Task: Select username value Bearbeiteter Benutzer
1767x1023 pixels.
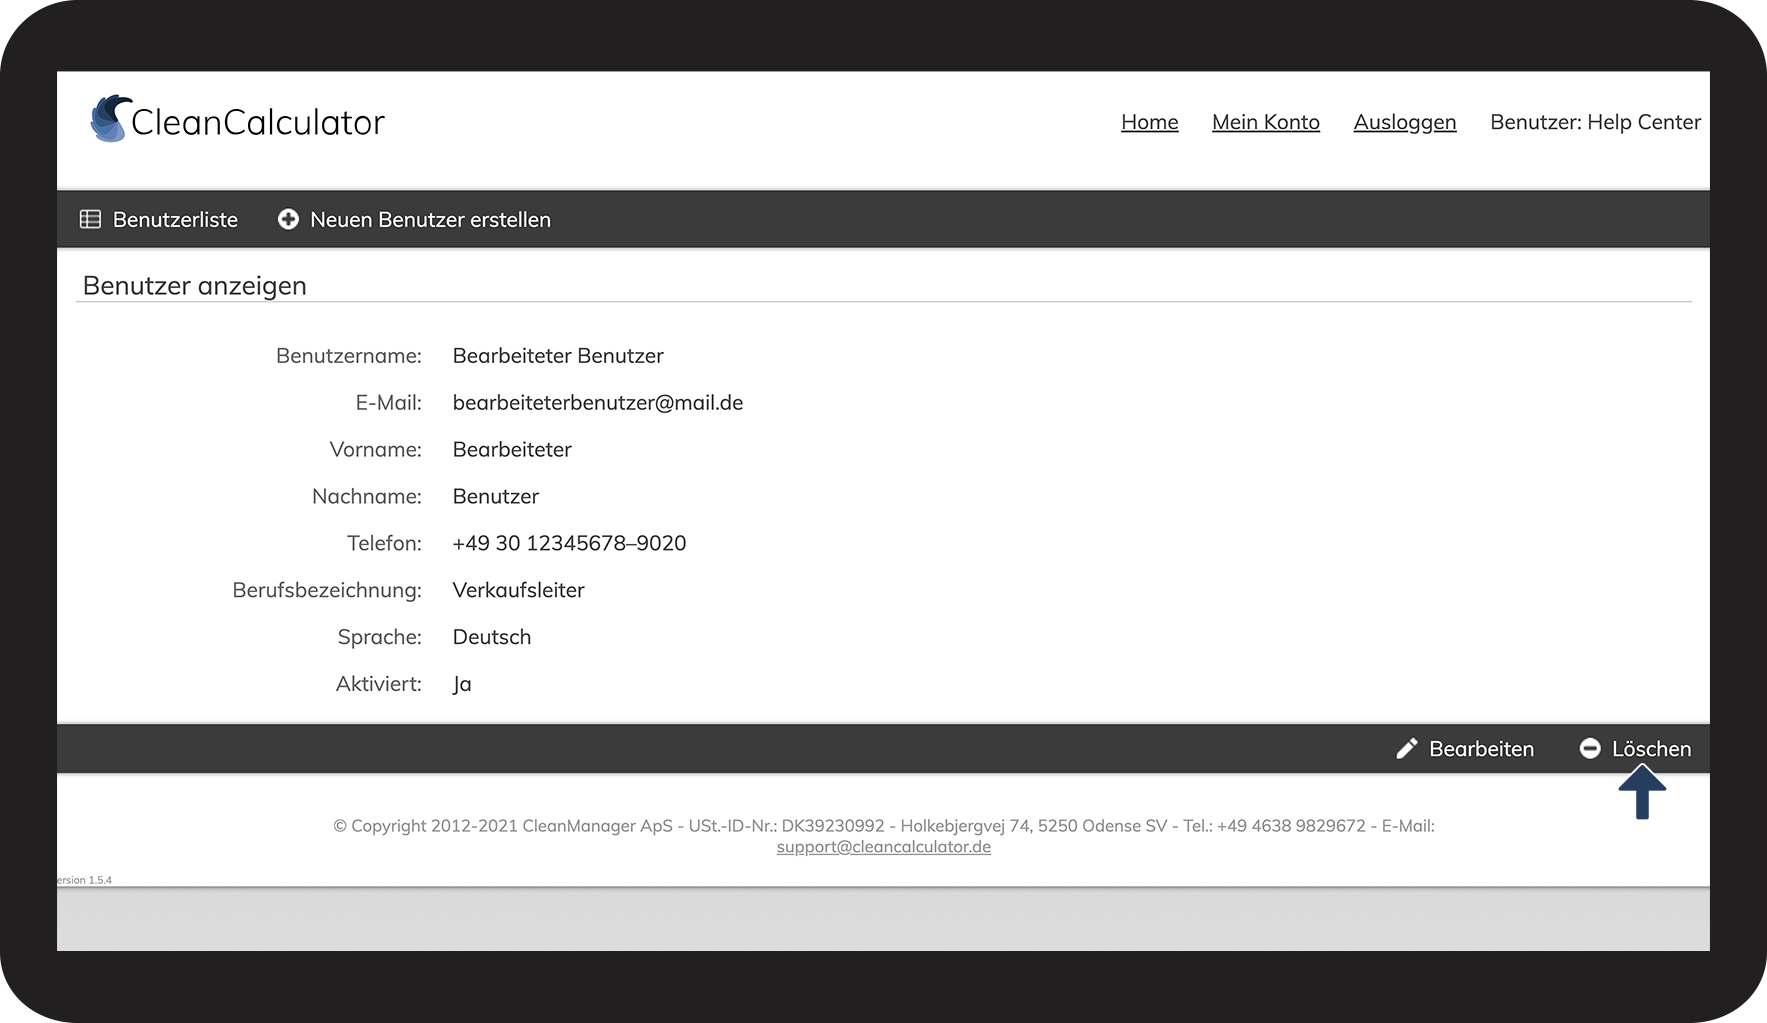Action: pos(558,356)
